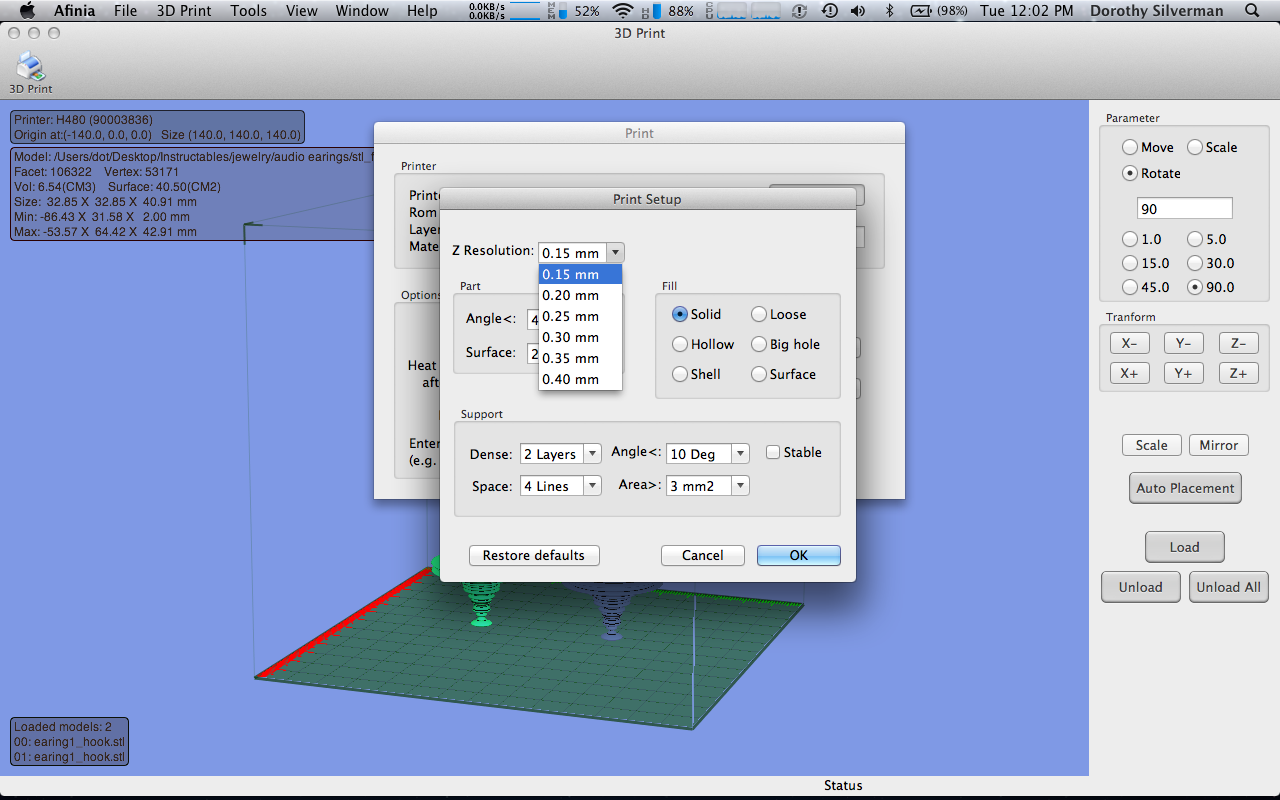Pick 0.15 mm in the Z Resolution list
The image size is (1280, 800).
580,274
